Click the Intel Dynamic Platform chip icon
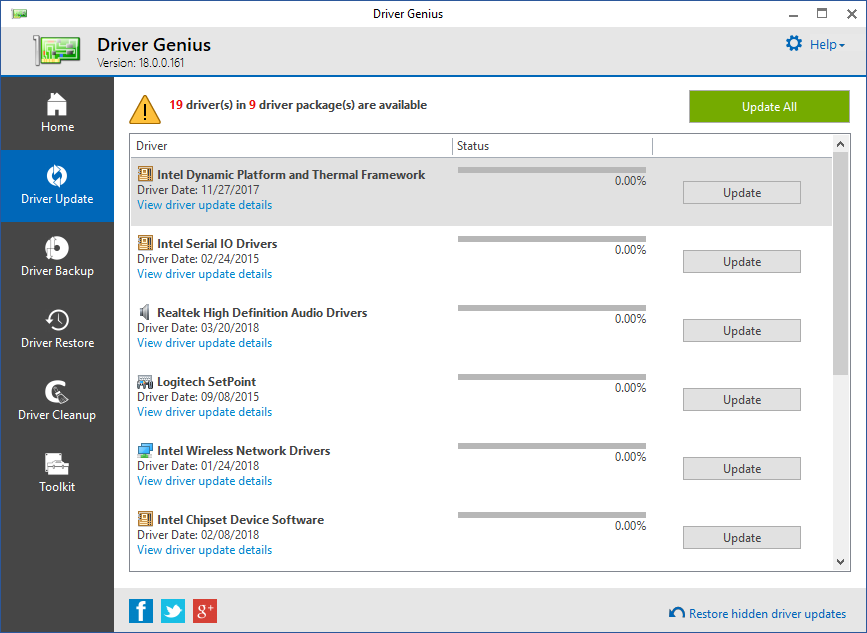 coord(145,174)
